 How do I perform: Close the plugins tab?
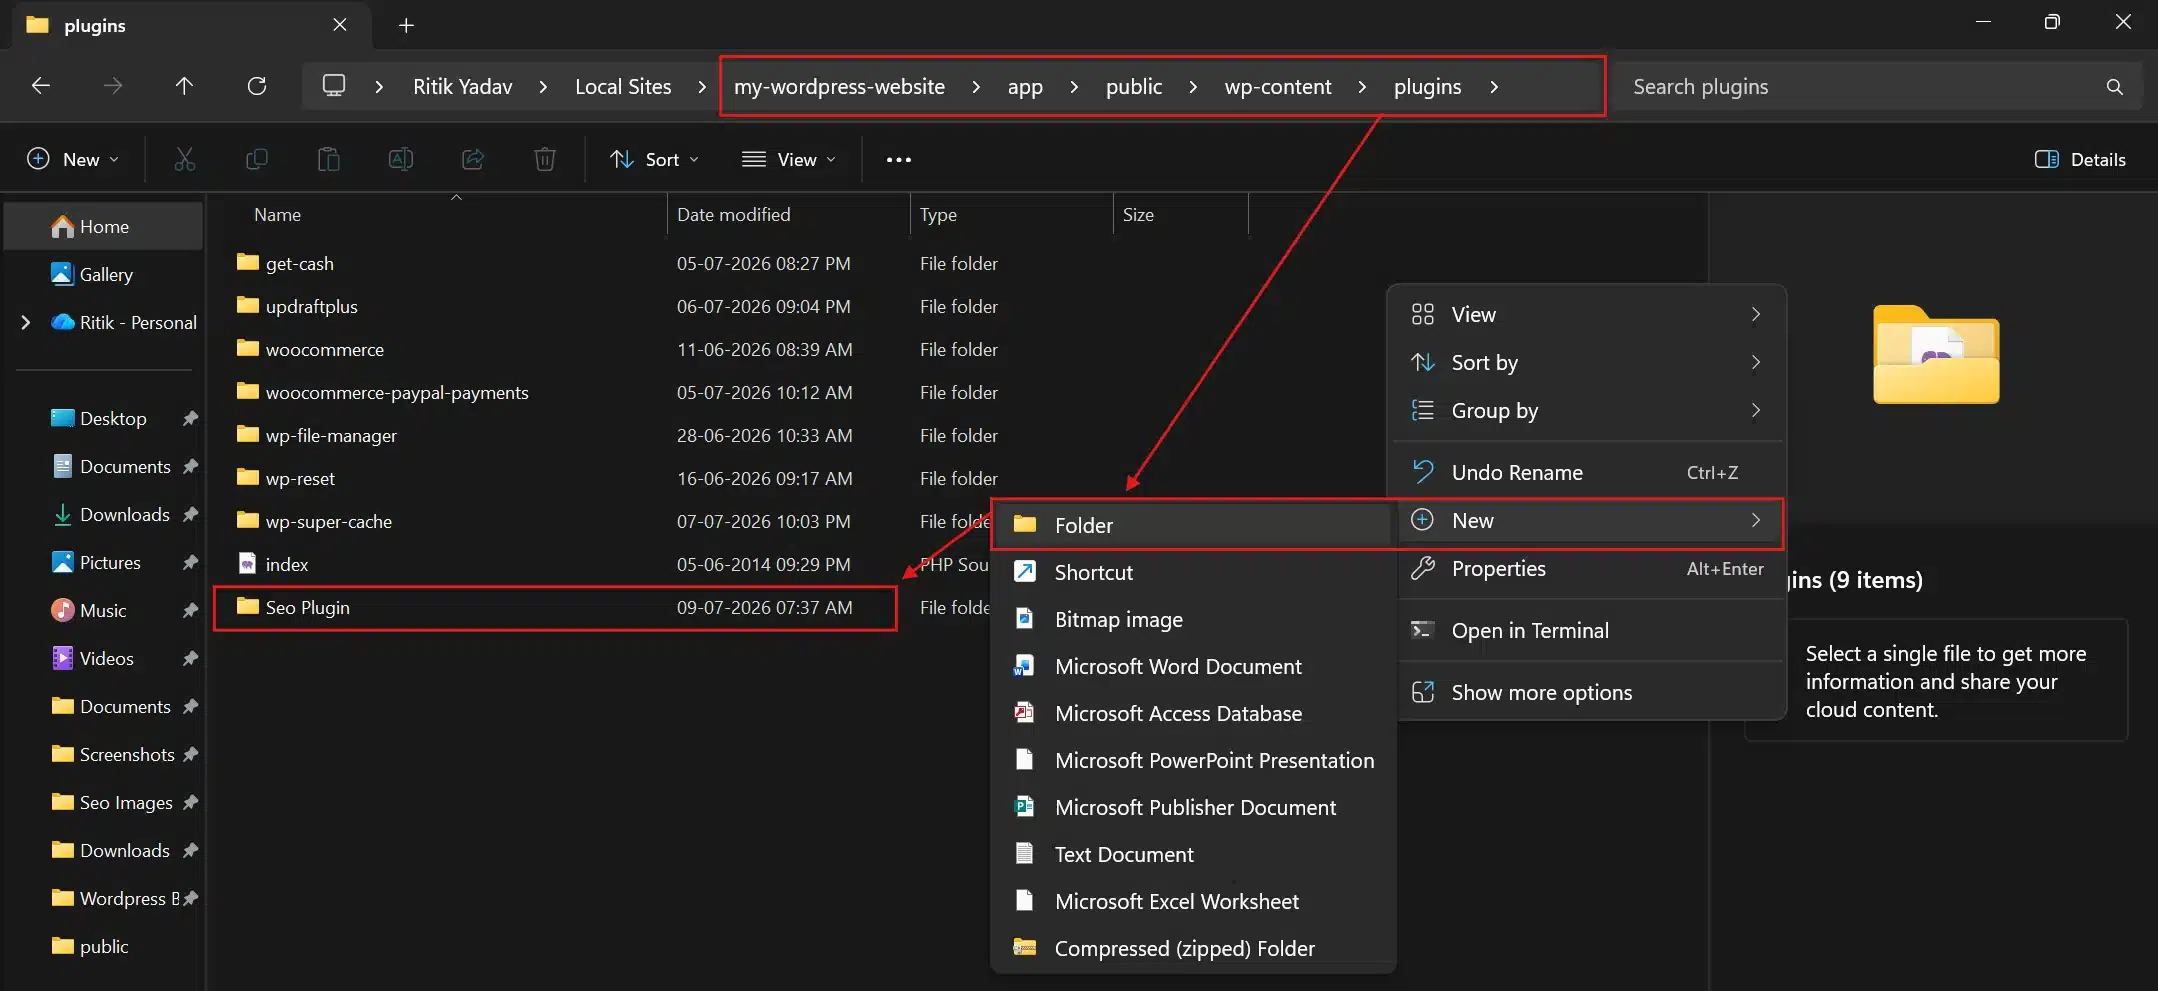coord(340,25)
